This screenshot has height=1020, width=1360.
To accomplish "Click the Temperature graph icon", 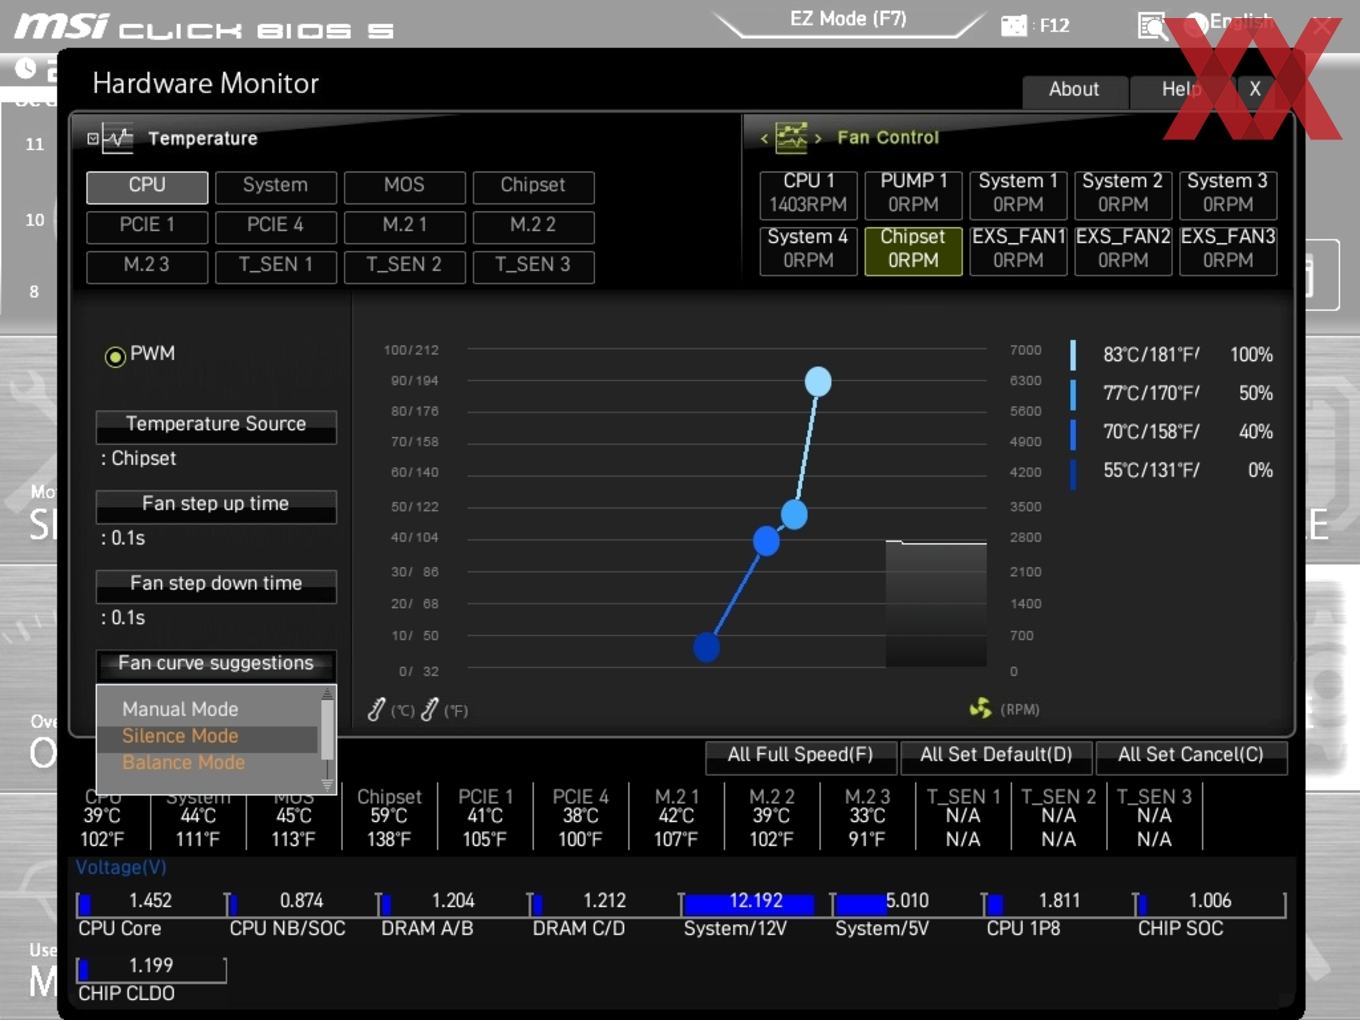I will pos(118,138).
